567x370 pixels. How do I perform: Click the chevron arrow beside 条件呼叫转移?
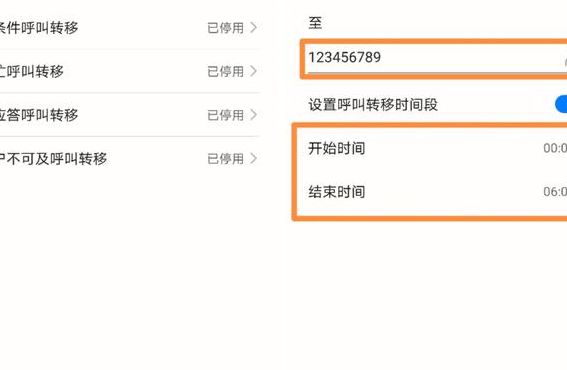[x=253, y=27]
